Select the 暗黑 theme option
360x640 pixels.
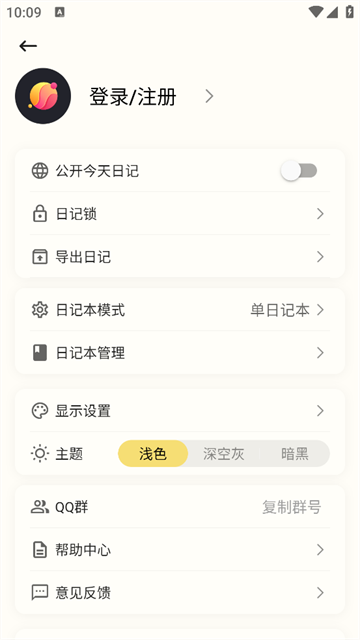(295, 453)
